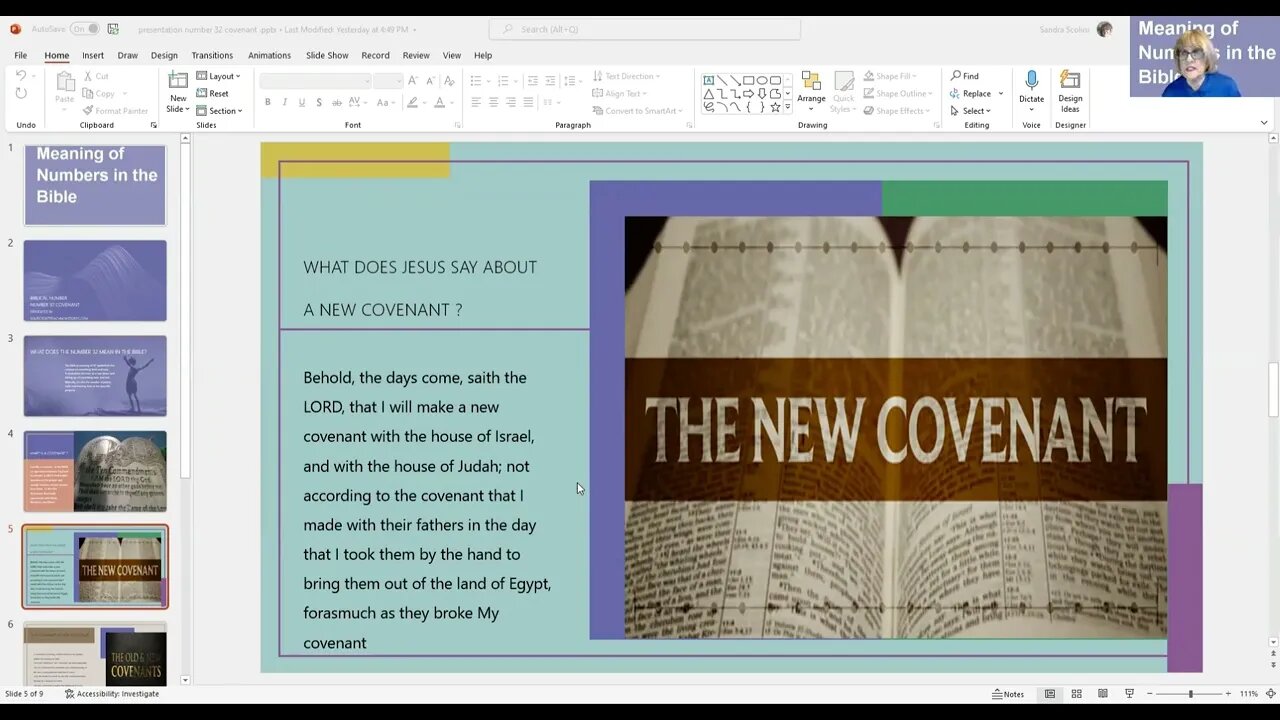Toggle the Notes pane button
Screen dimensions: 1280x720
point(1008,694)
